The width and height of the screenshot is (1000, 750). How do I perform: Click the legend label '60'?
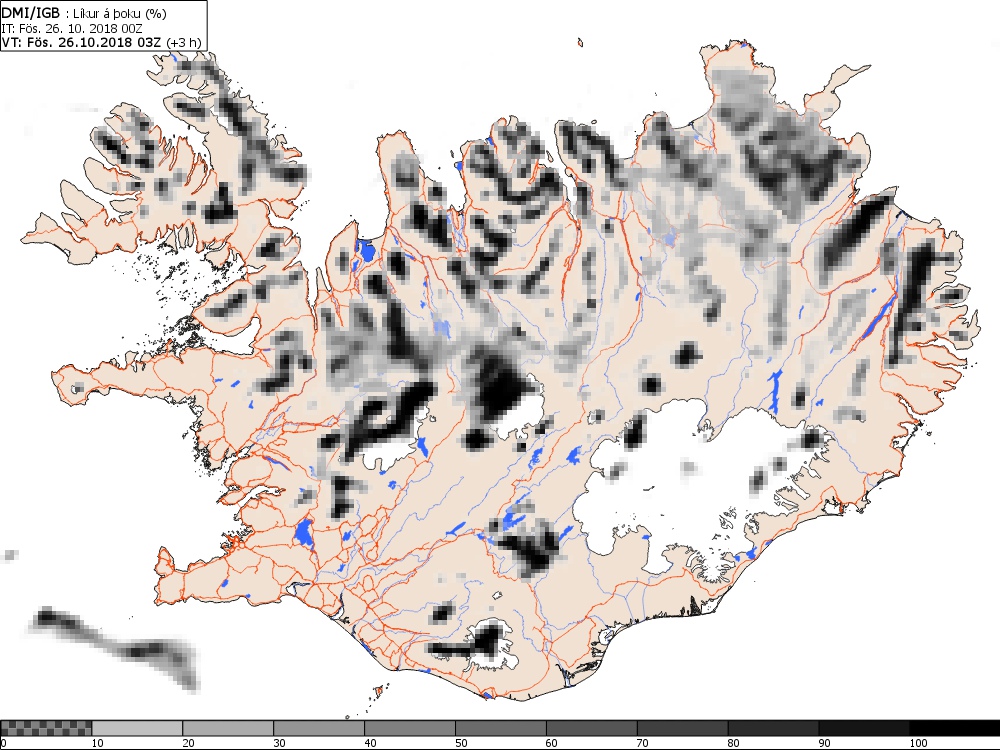(552, 743)
